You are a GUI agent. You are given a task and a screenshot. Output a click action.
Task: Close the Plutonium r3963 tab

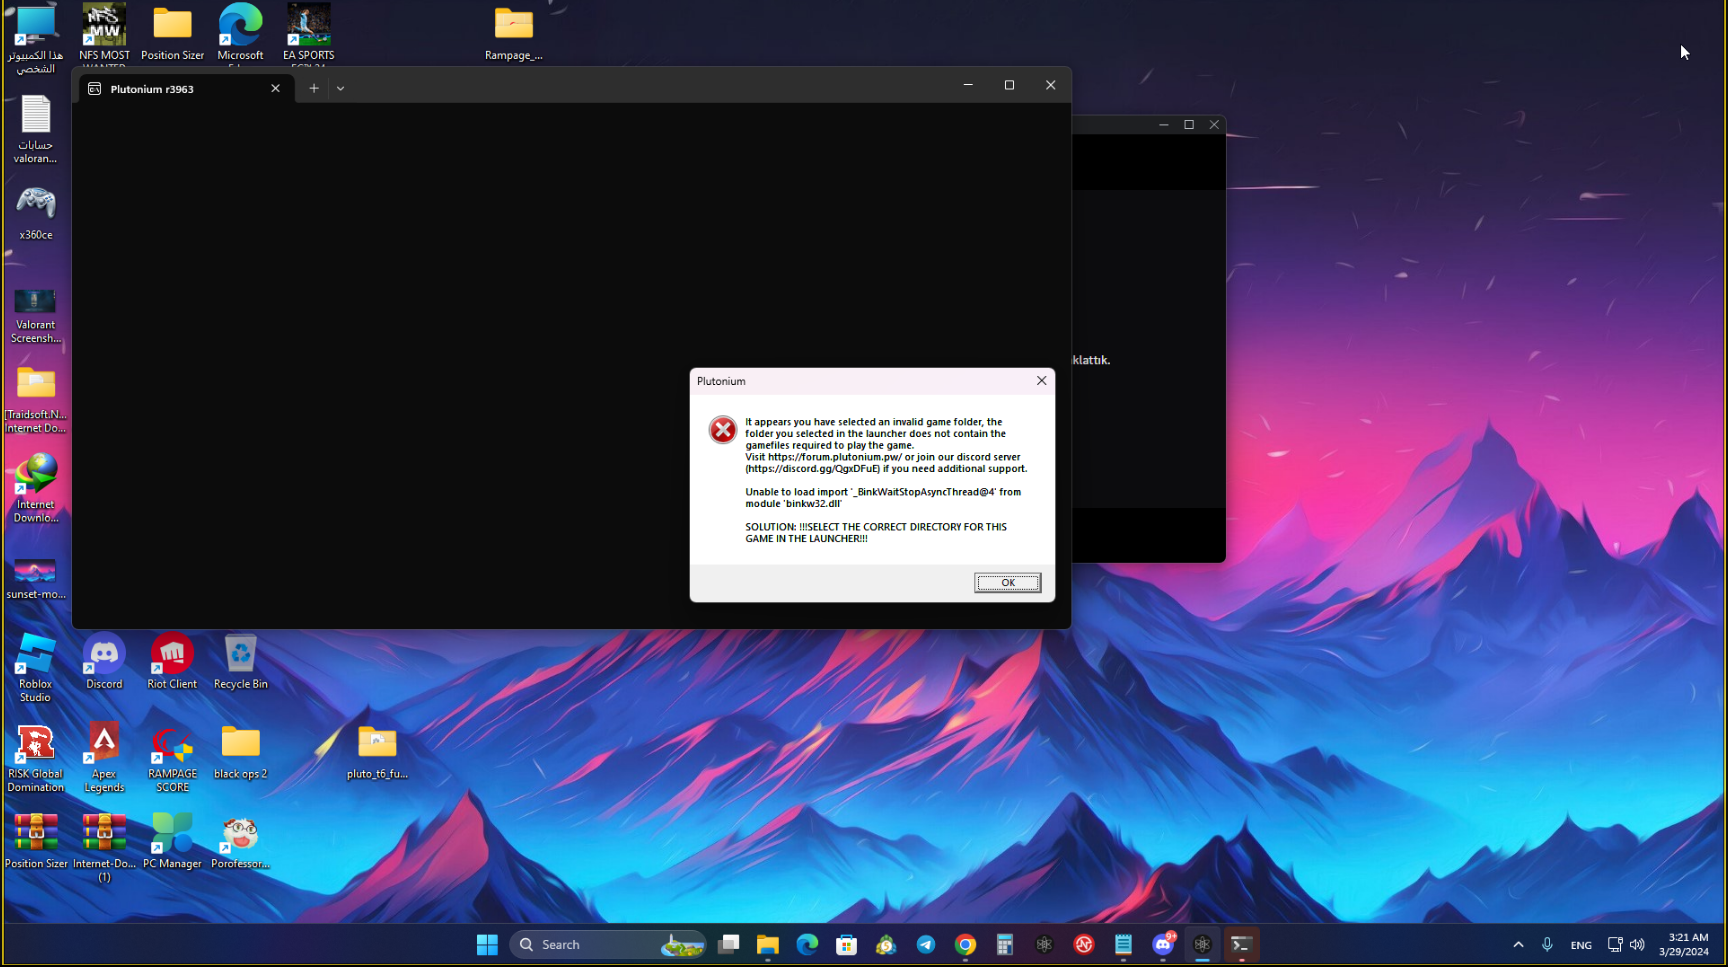[276, 89]
